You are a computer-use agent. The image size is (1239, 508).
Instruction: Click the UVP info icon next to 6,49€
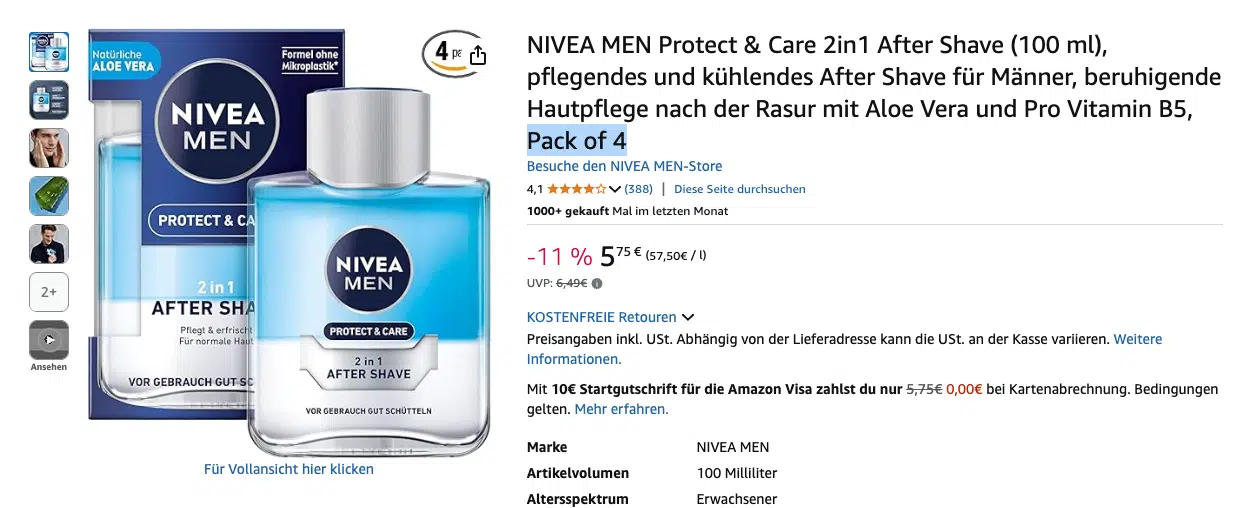[597, 283]
